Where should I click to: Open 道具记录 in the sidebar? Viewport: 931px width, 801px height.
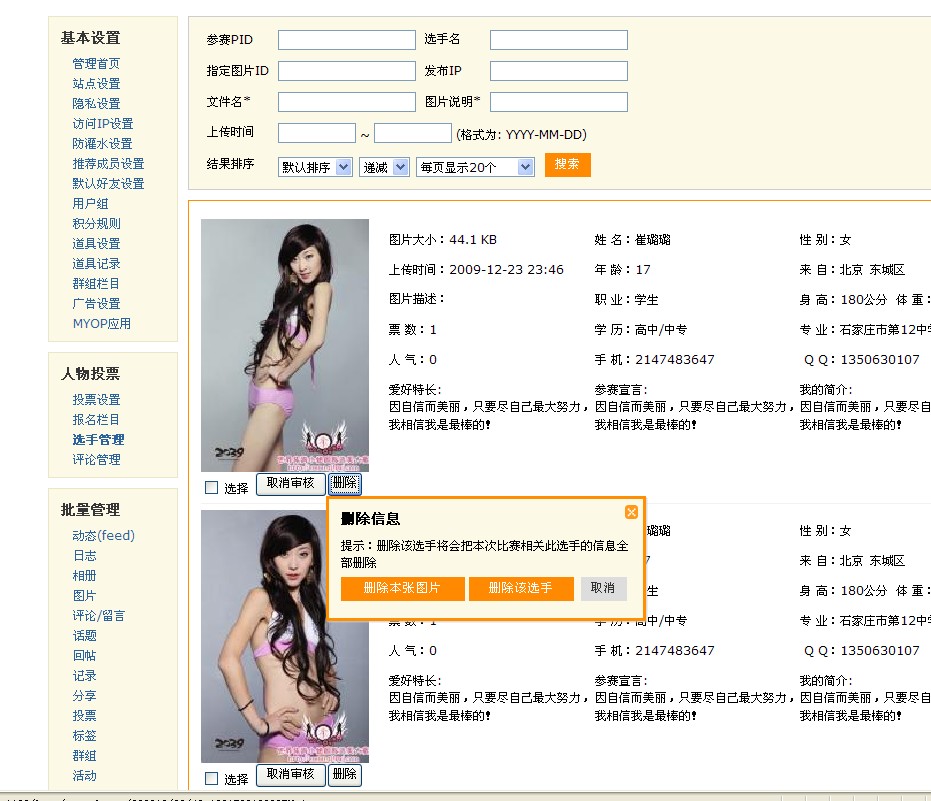point(96,264)
